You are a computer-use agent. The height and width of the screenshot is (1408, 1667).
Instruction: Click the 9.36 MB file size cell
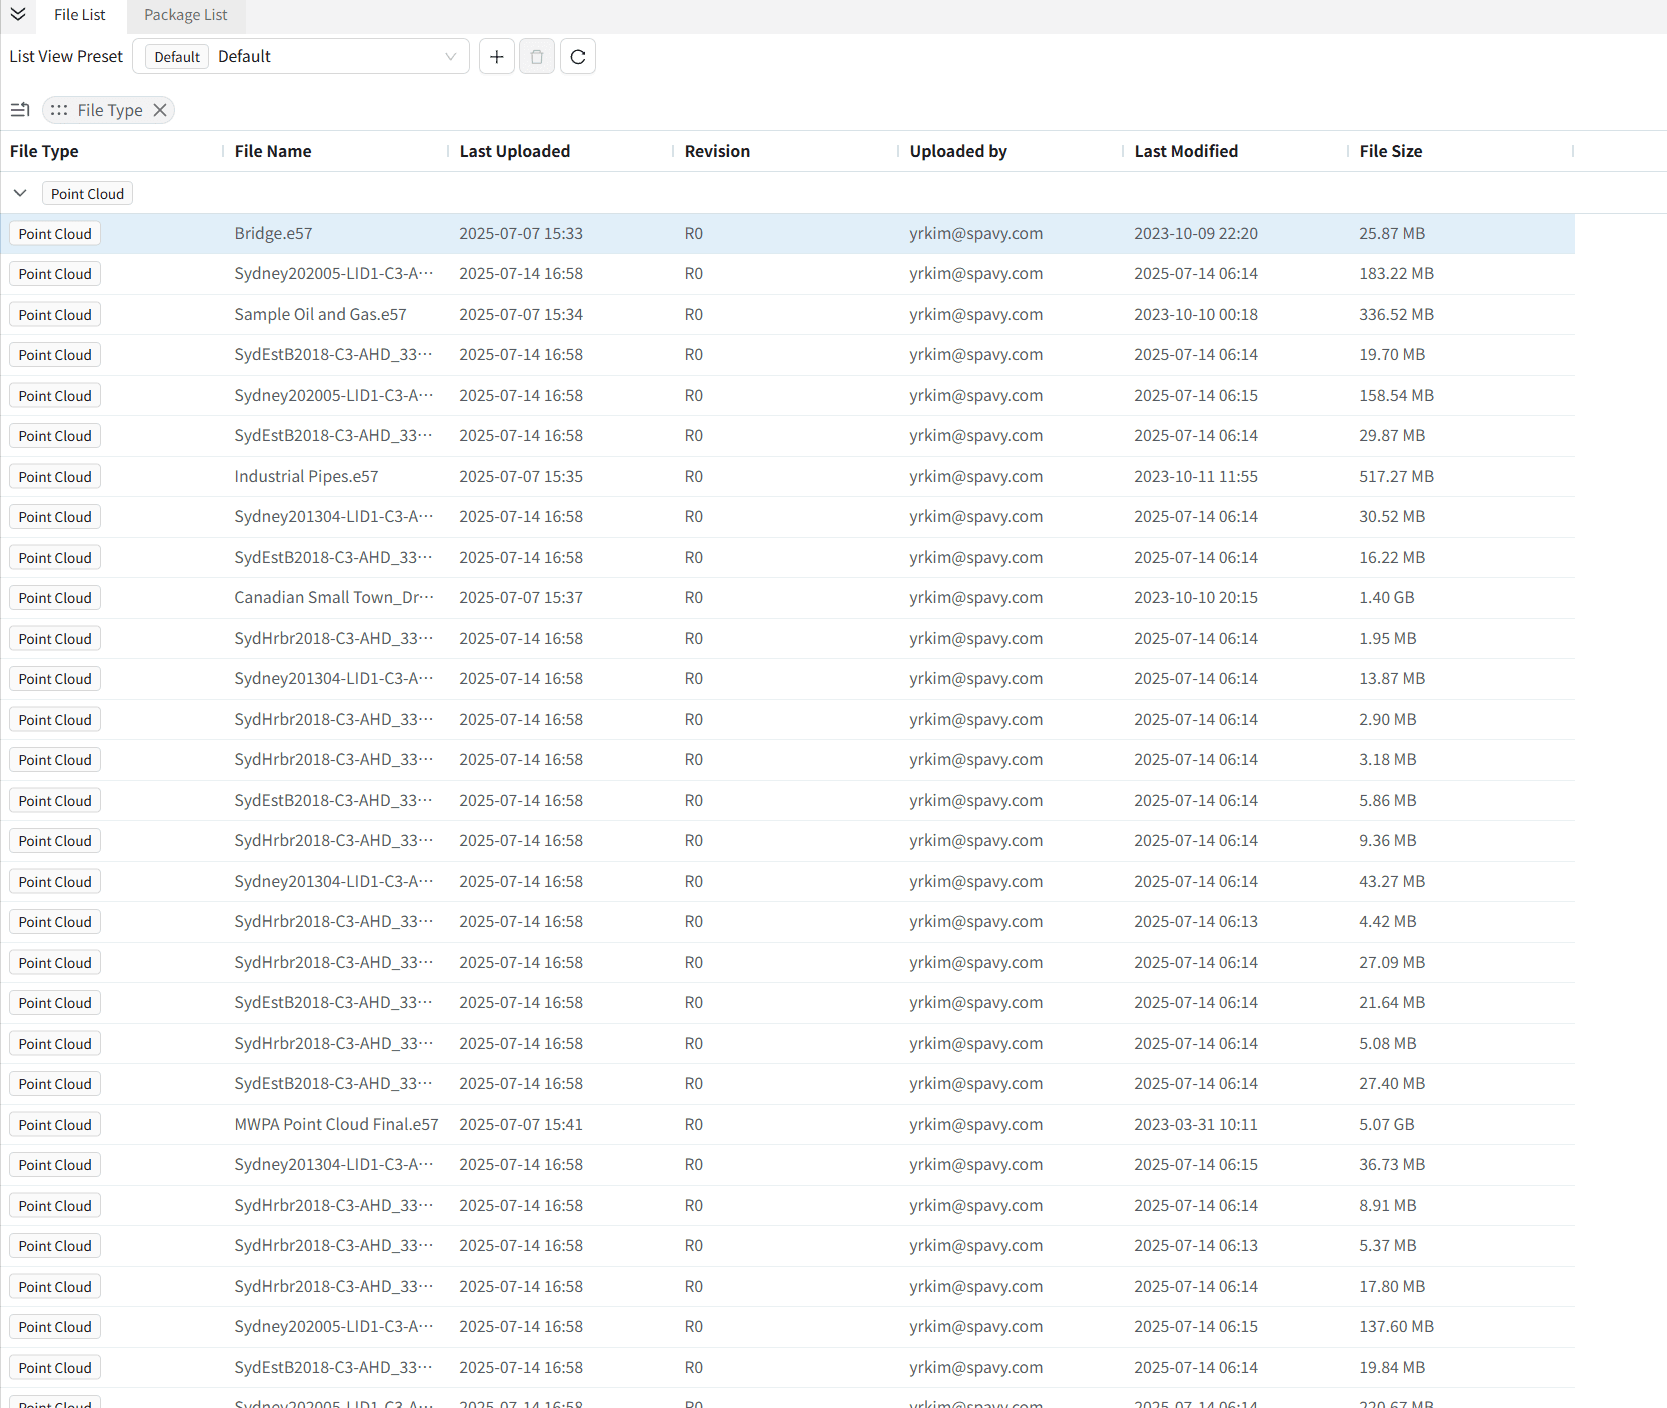1388,840
